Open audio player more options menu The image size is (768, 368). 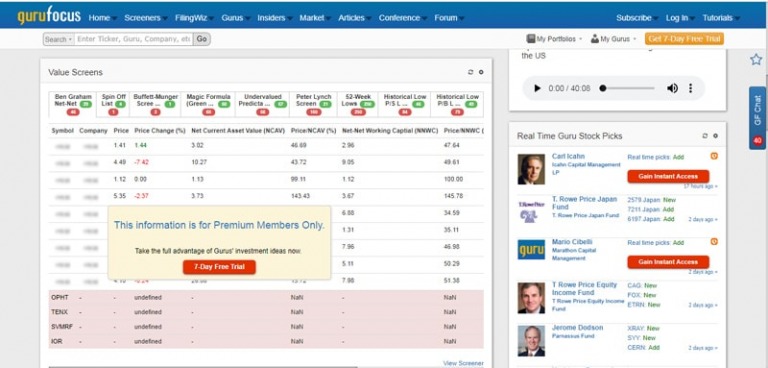click(691, 88)
